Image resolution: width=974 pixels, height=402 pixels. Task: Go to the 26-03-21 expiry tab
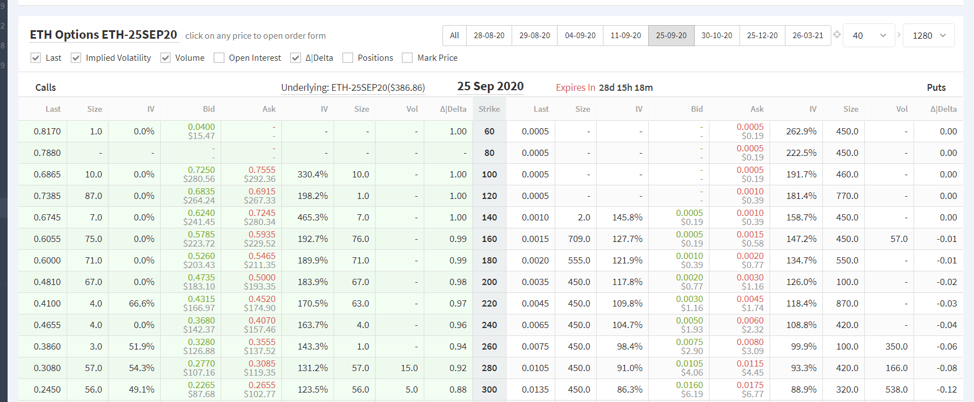click(807, 35)
